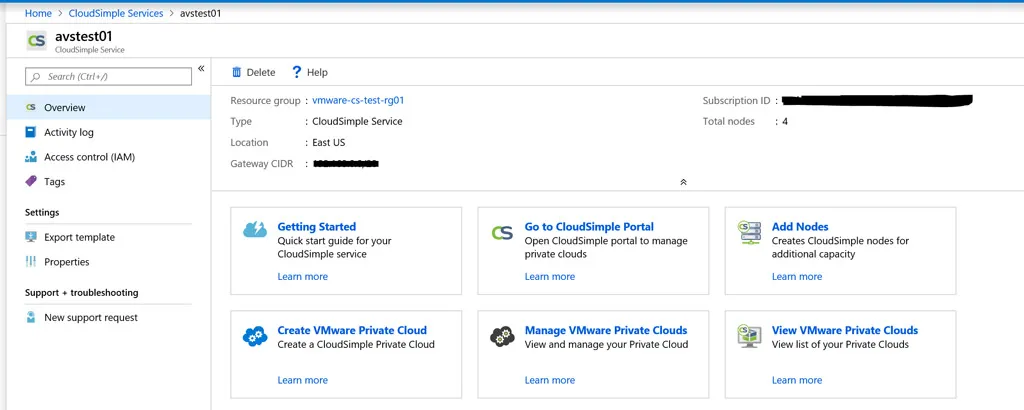The width and height of the screenshot is (1024, 410).
Task: Click the Access control people icon
Action: point(31,157)
